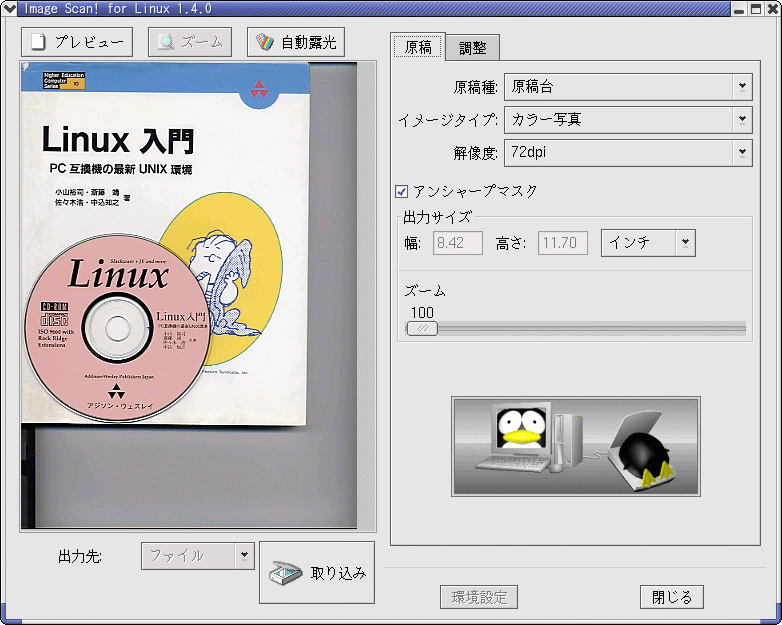Start scanning with the 取り込み button
This screenshot has height=625, width=782.
pos(317,573)
